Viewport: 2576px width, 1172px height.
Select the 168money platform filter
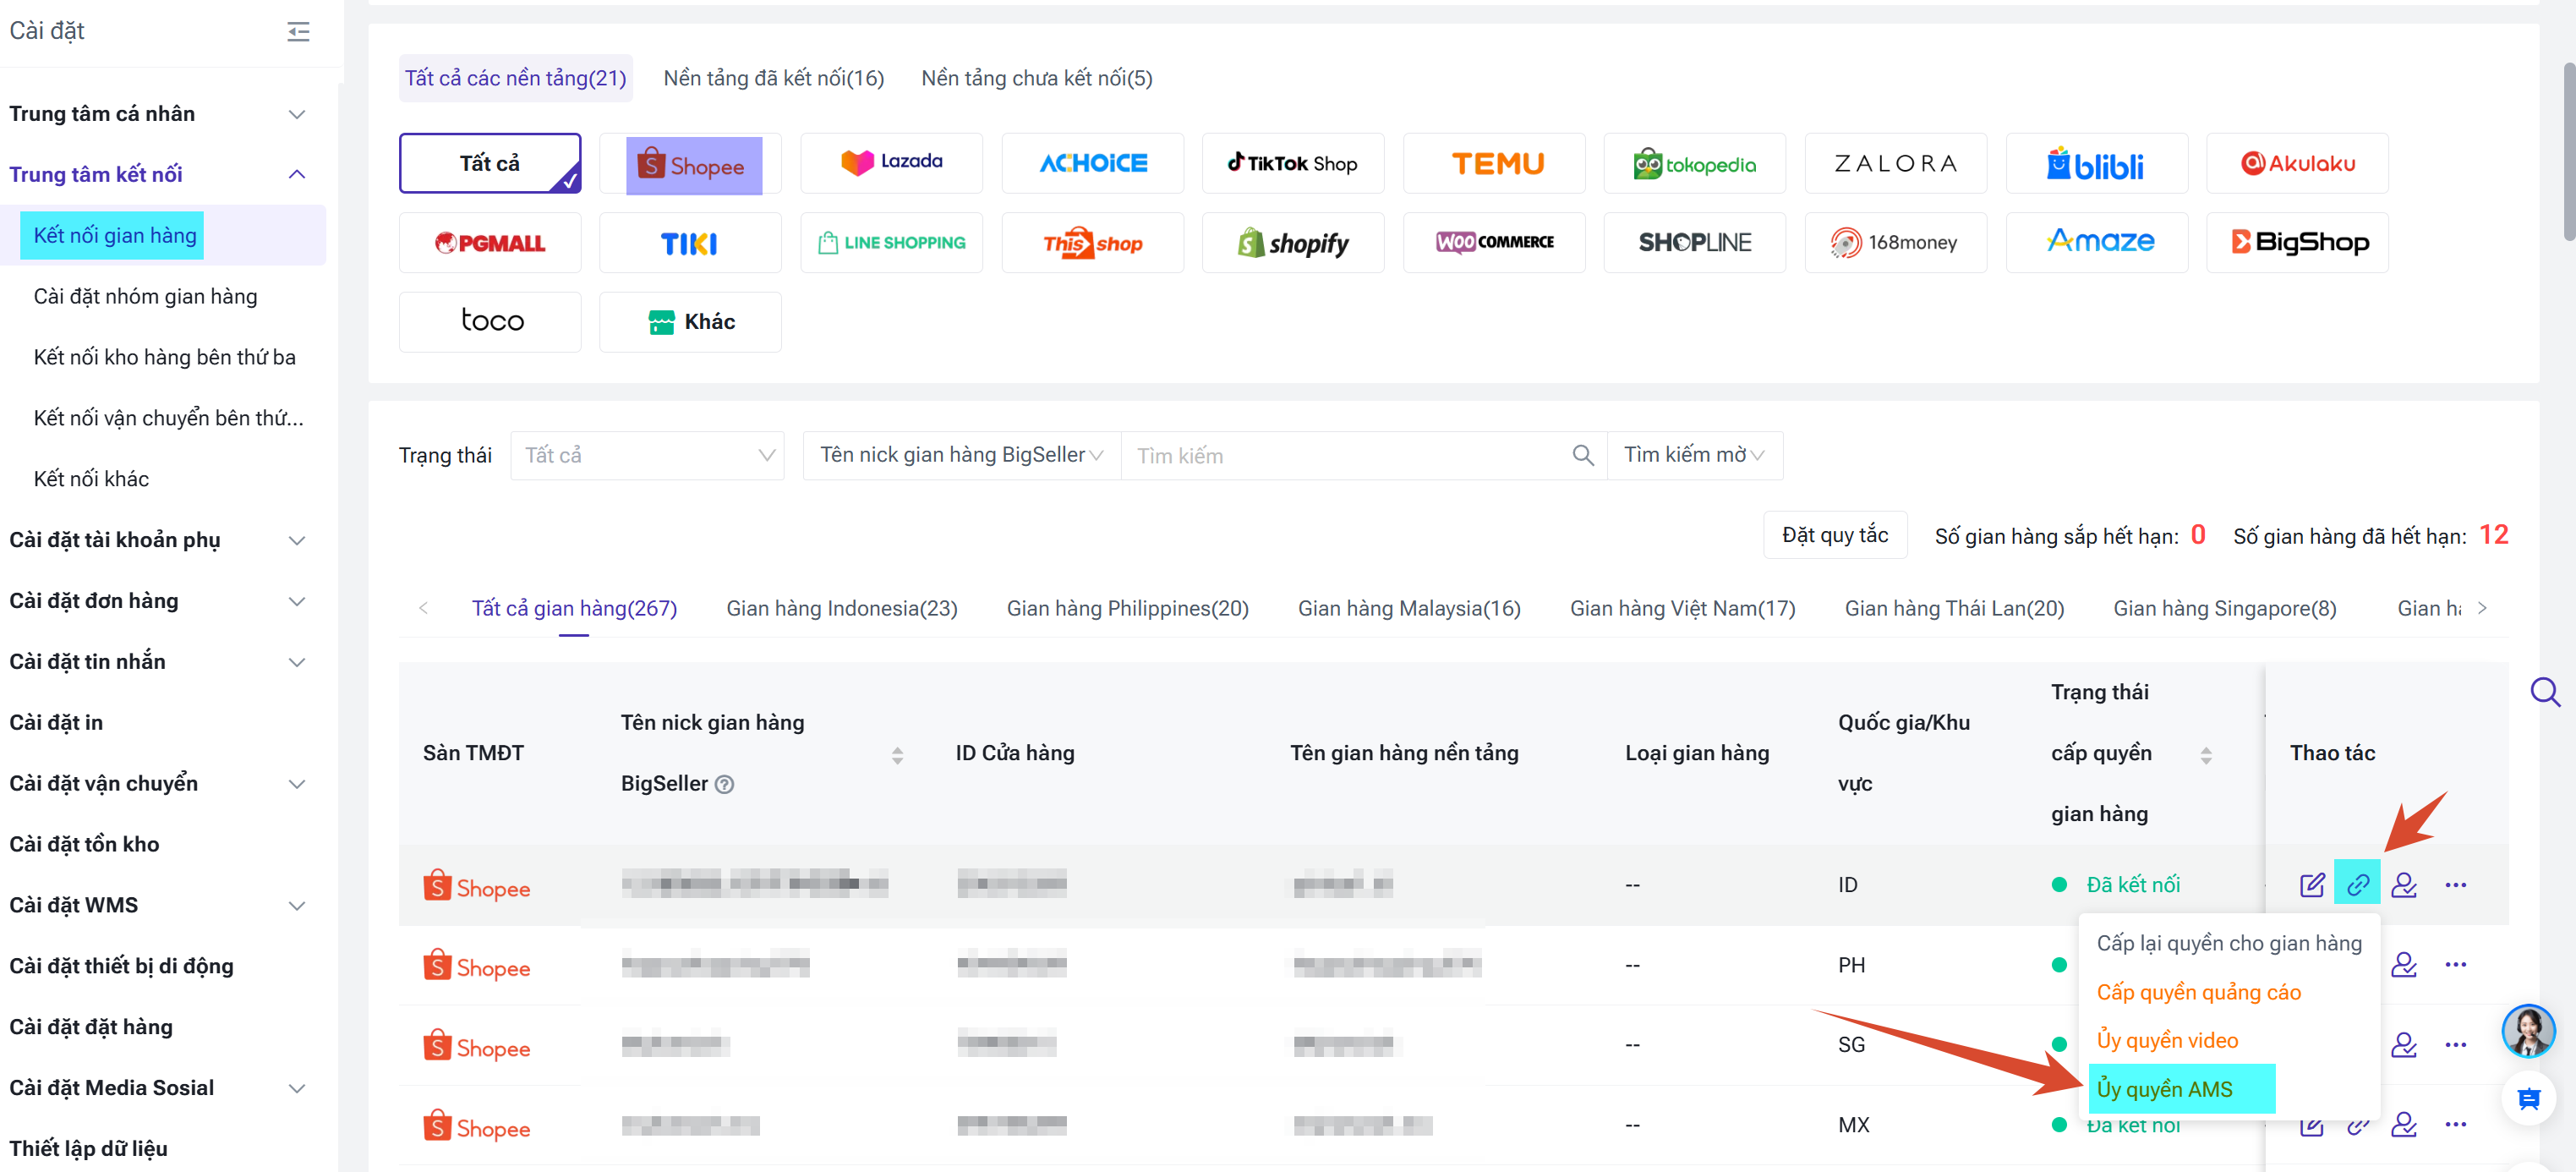pyautogui.click(x=1895, y=243)
